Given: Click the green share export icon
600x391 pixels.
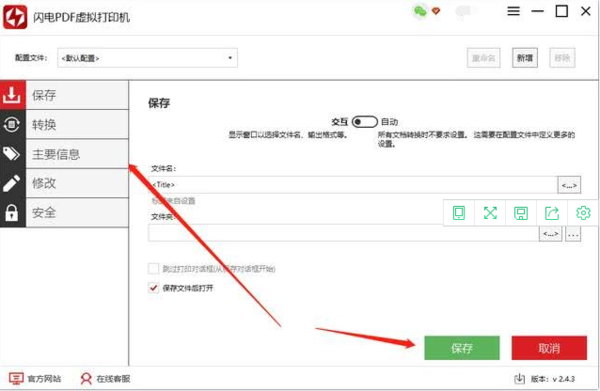Looking at the screenshot, I should coord(552,213).
